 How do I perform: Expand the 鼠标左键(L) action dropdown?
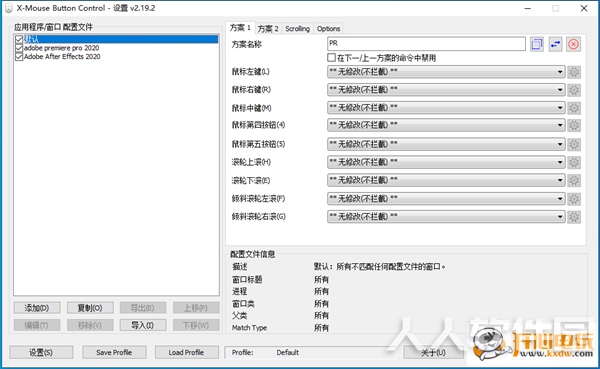(446, 72)
